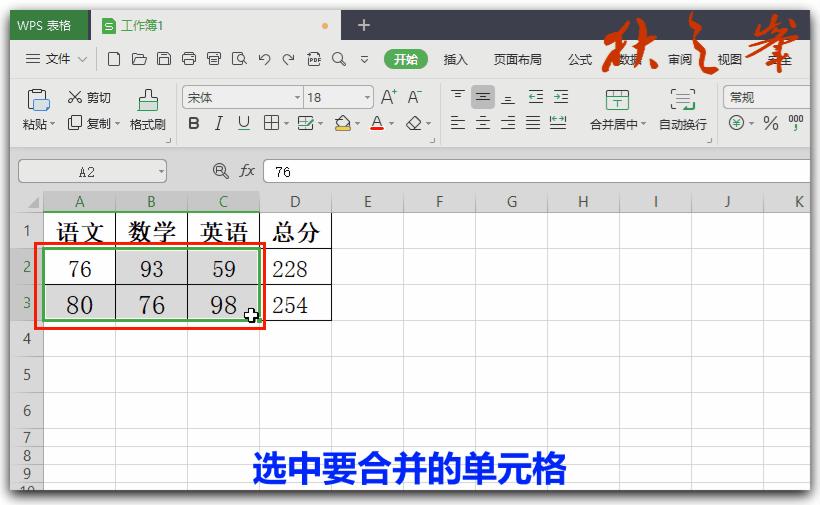820x505 pixels.
Task: Click the Align left icon
Action: 458,123
